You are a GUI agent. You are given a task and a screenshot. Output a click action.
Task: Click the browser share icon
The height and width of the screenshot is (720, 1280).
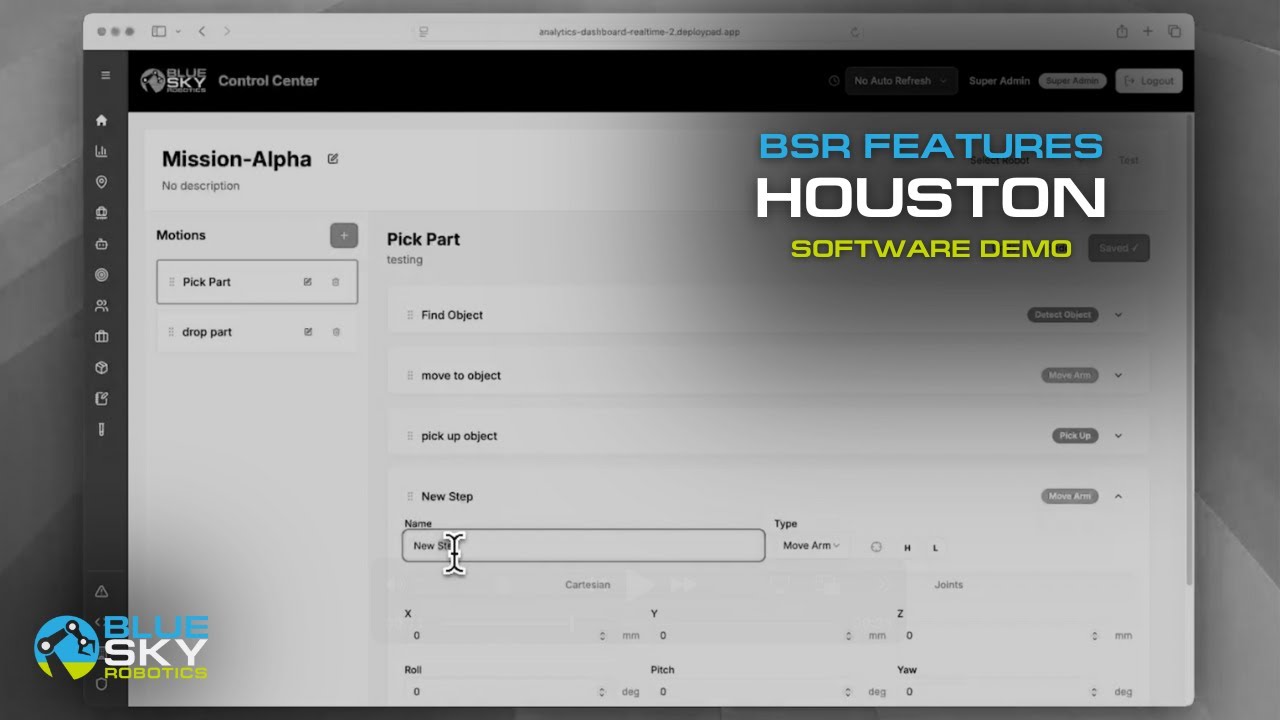[x=1122, y=32]
